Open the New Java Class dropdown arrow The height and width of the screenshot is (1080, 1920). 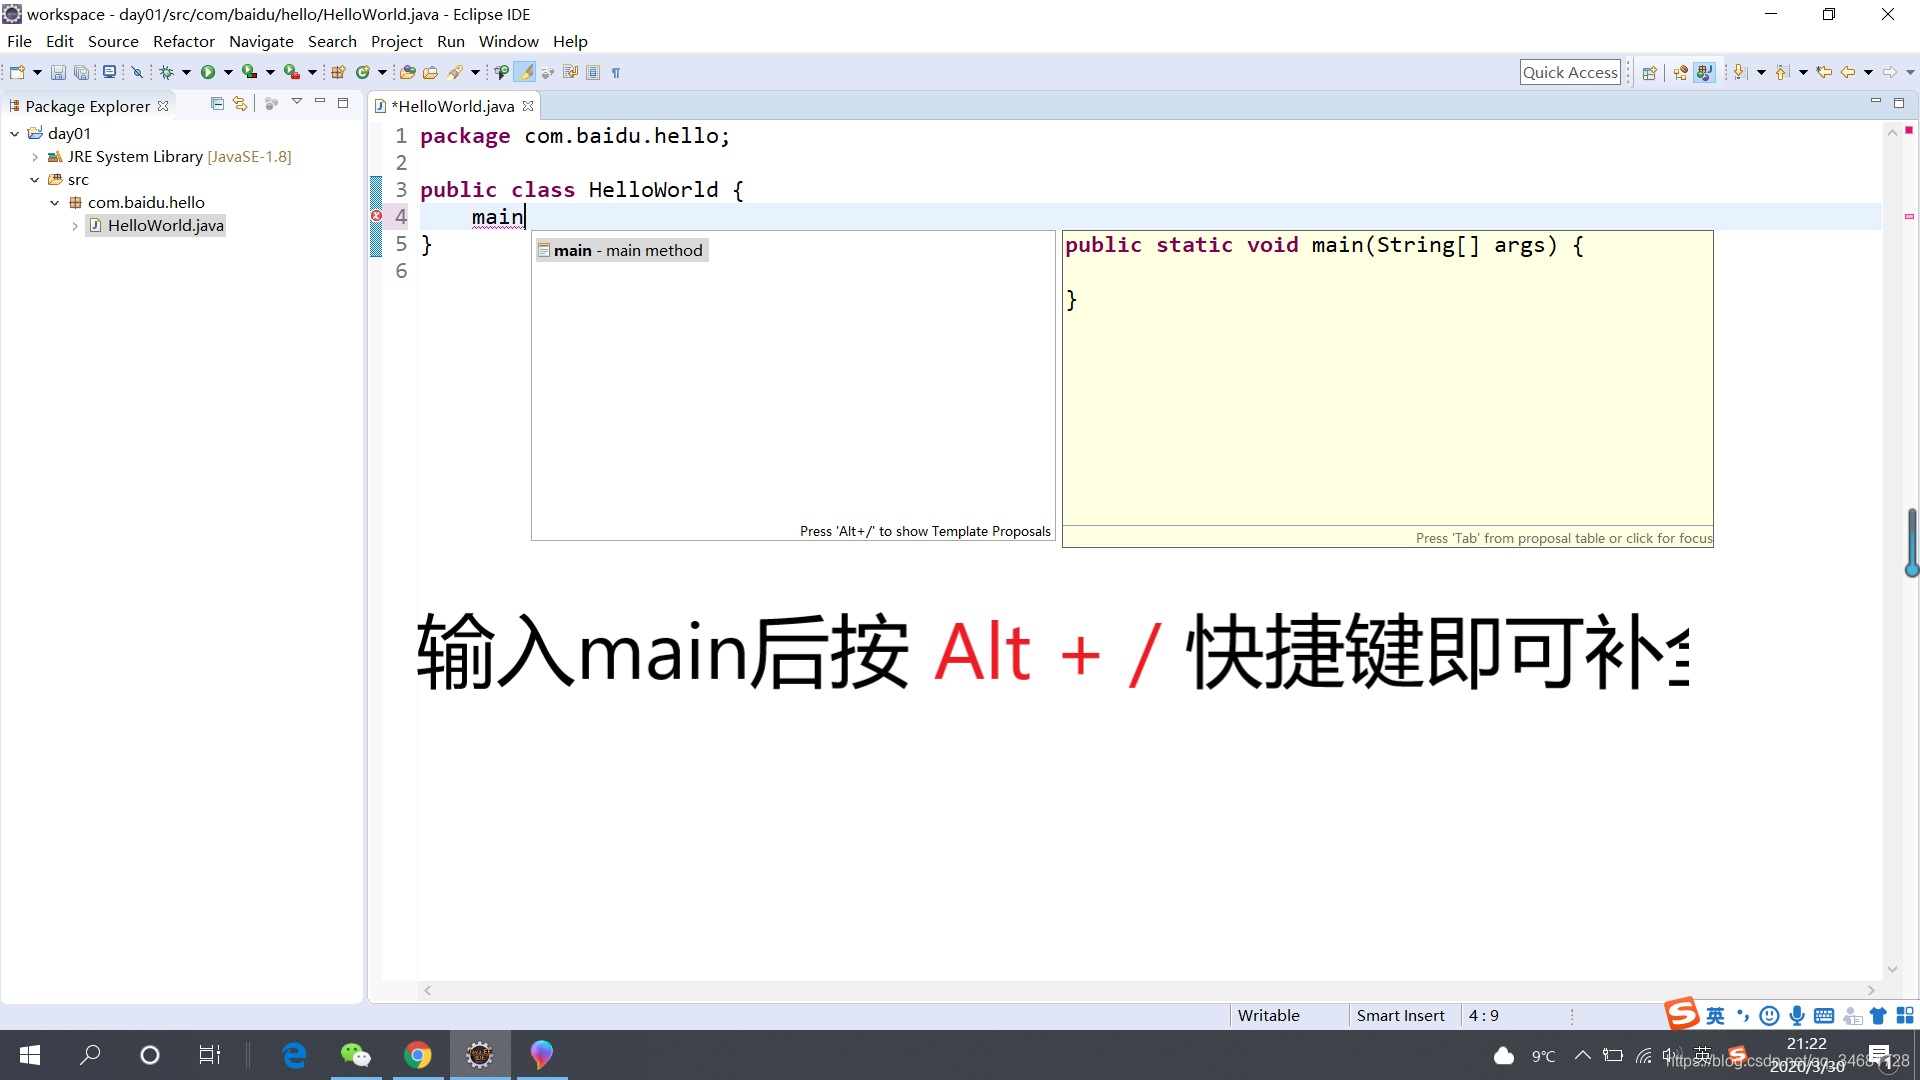point(382,72)
